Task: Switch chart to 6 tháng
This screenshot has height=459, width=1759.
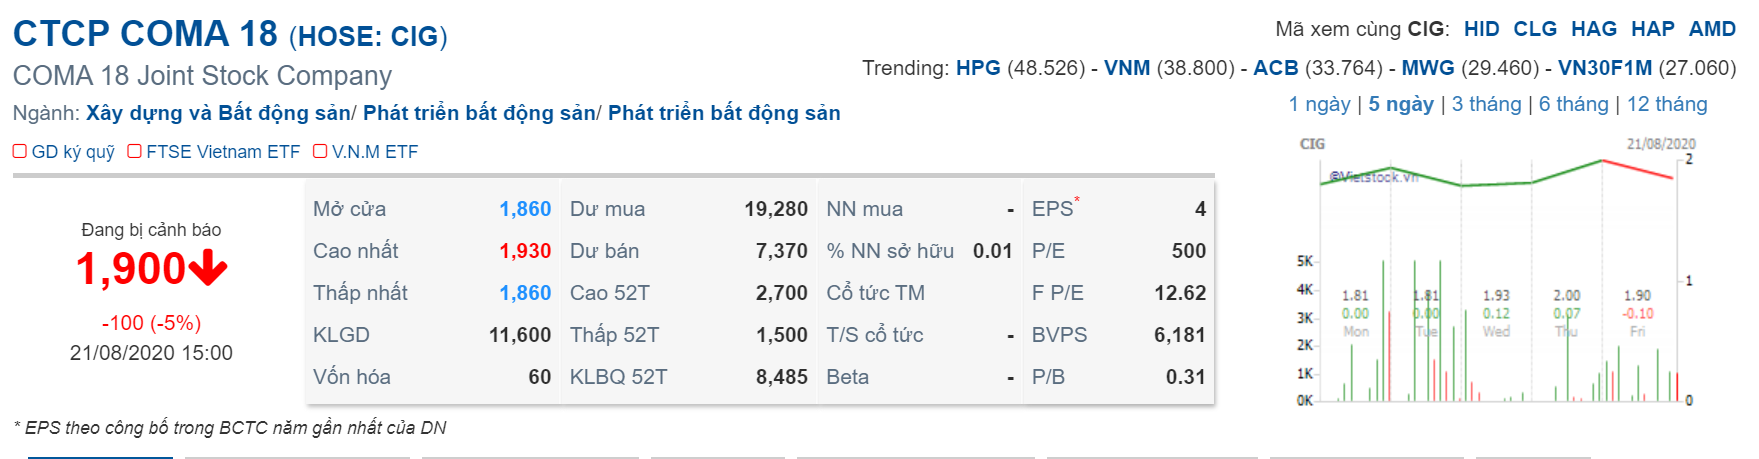Action: 1573,104
